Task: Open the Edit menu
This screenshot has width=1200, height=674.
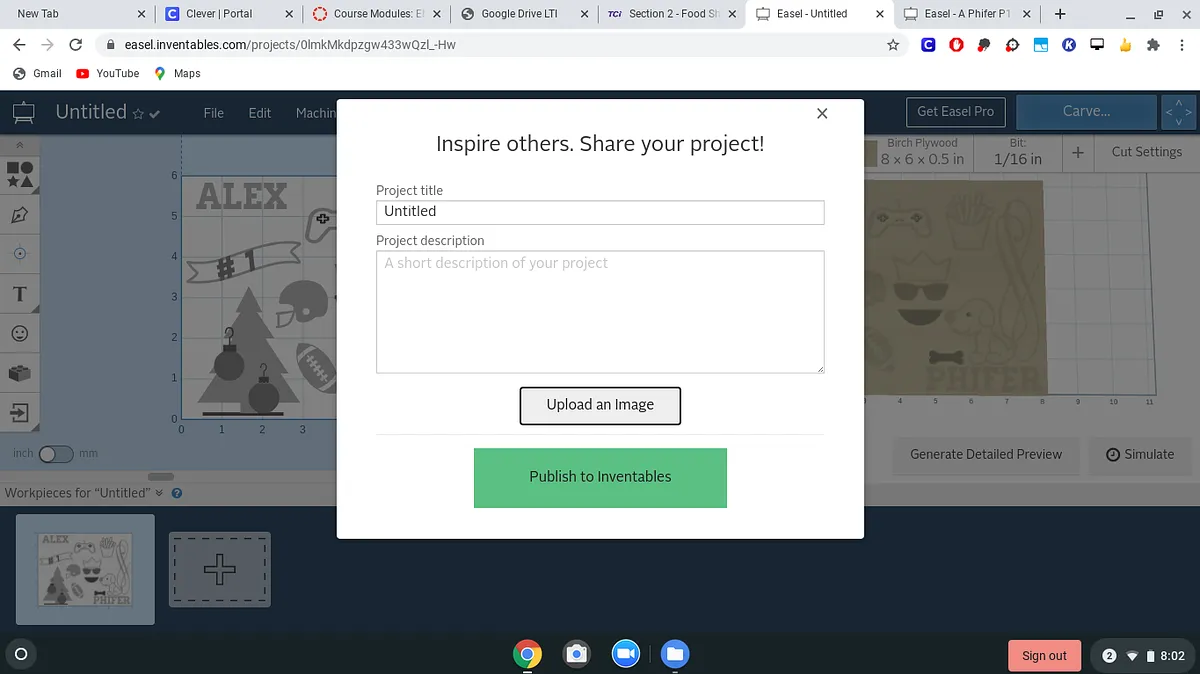Action: click(260, 113)
